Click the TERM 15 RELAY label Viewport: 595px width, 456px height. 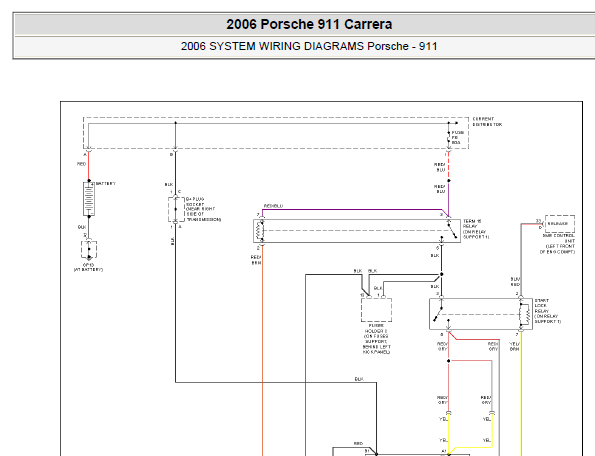[476, 229]
